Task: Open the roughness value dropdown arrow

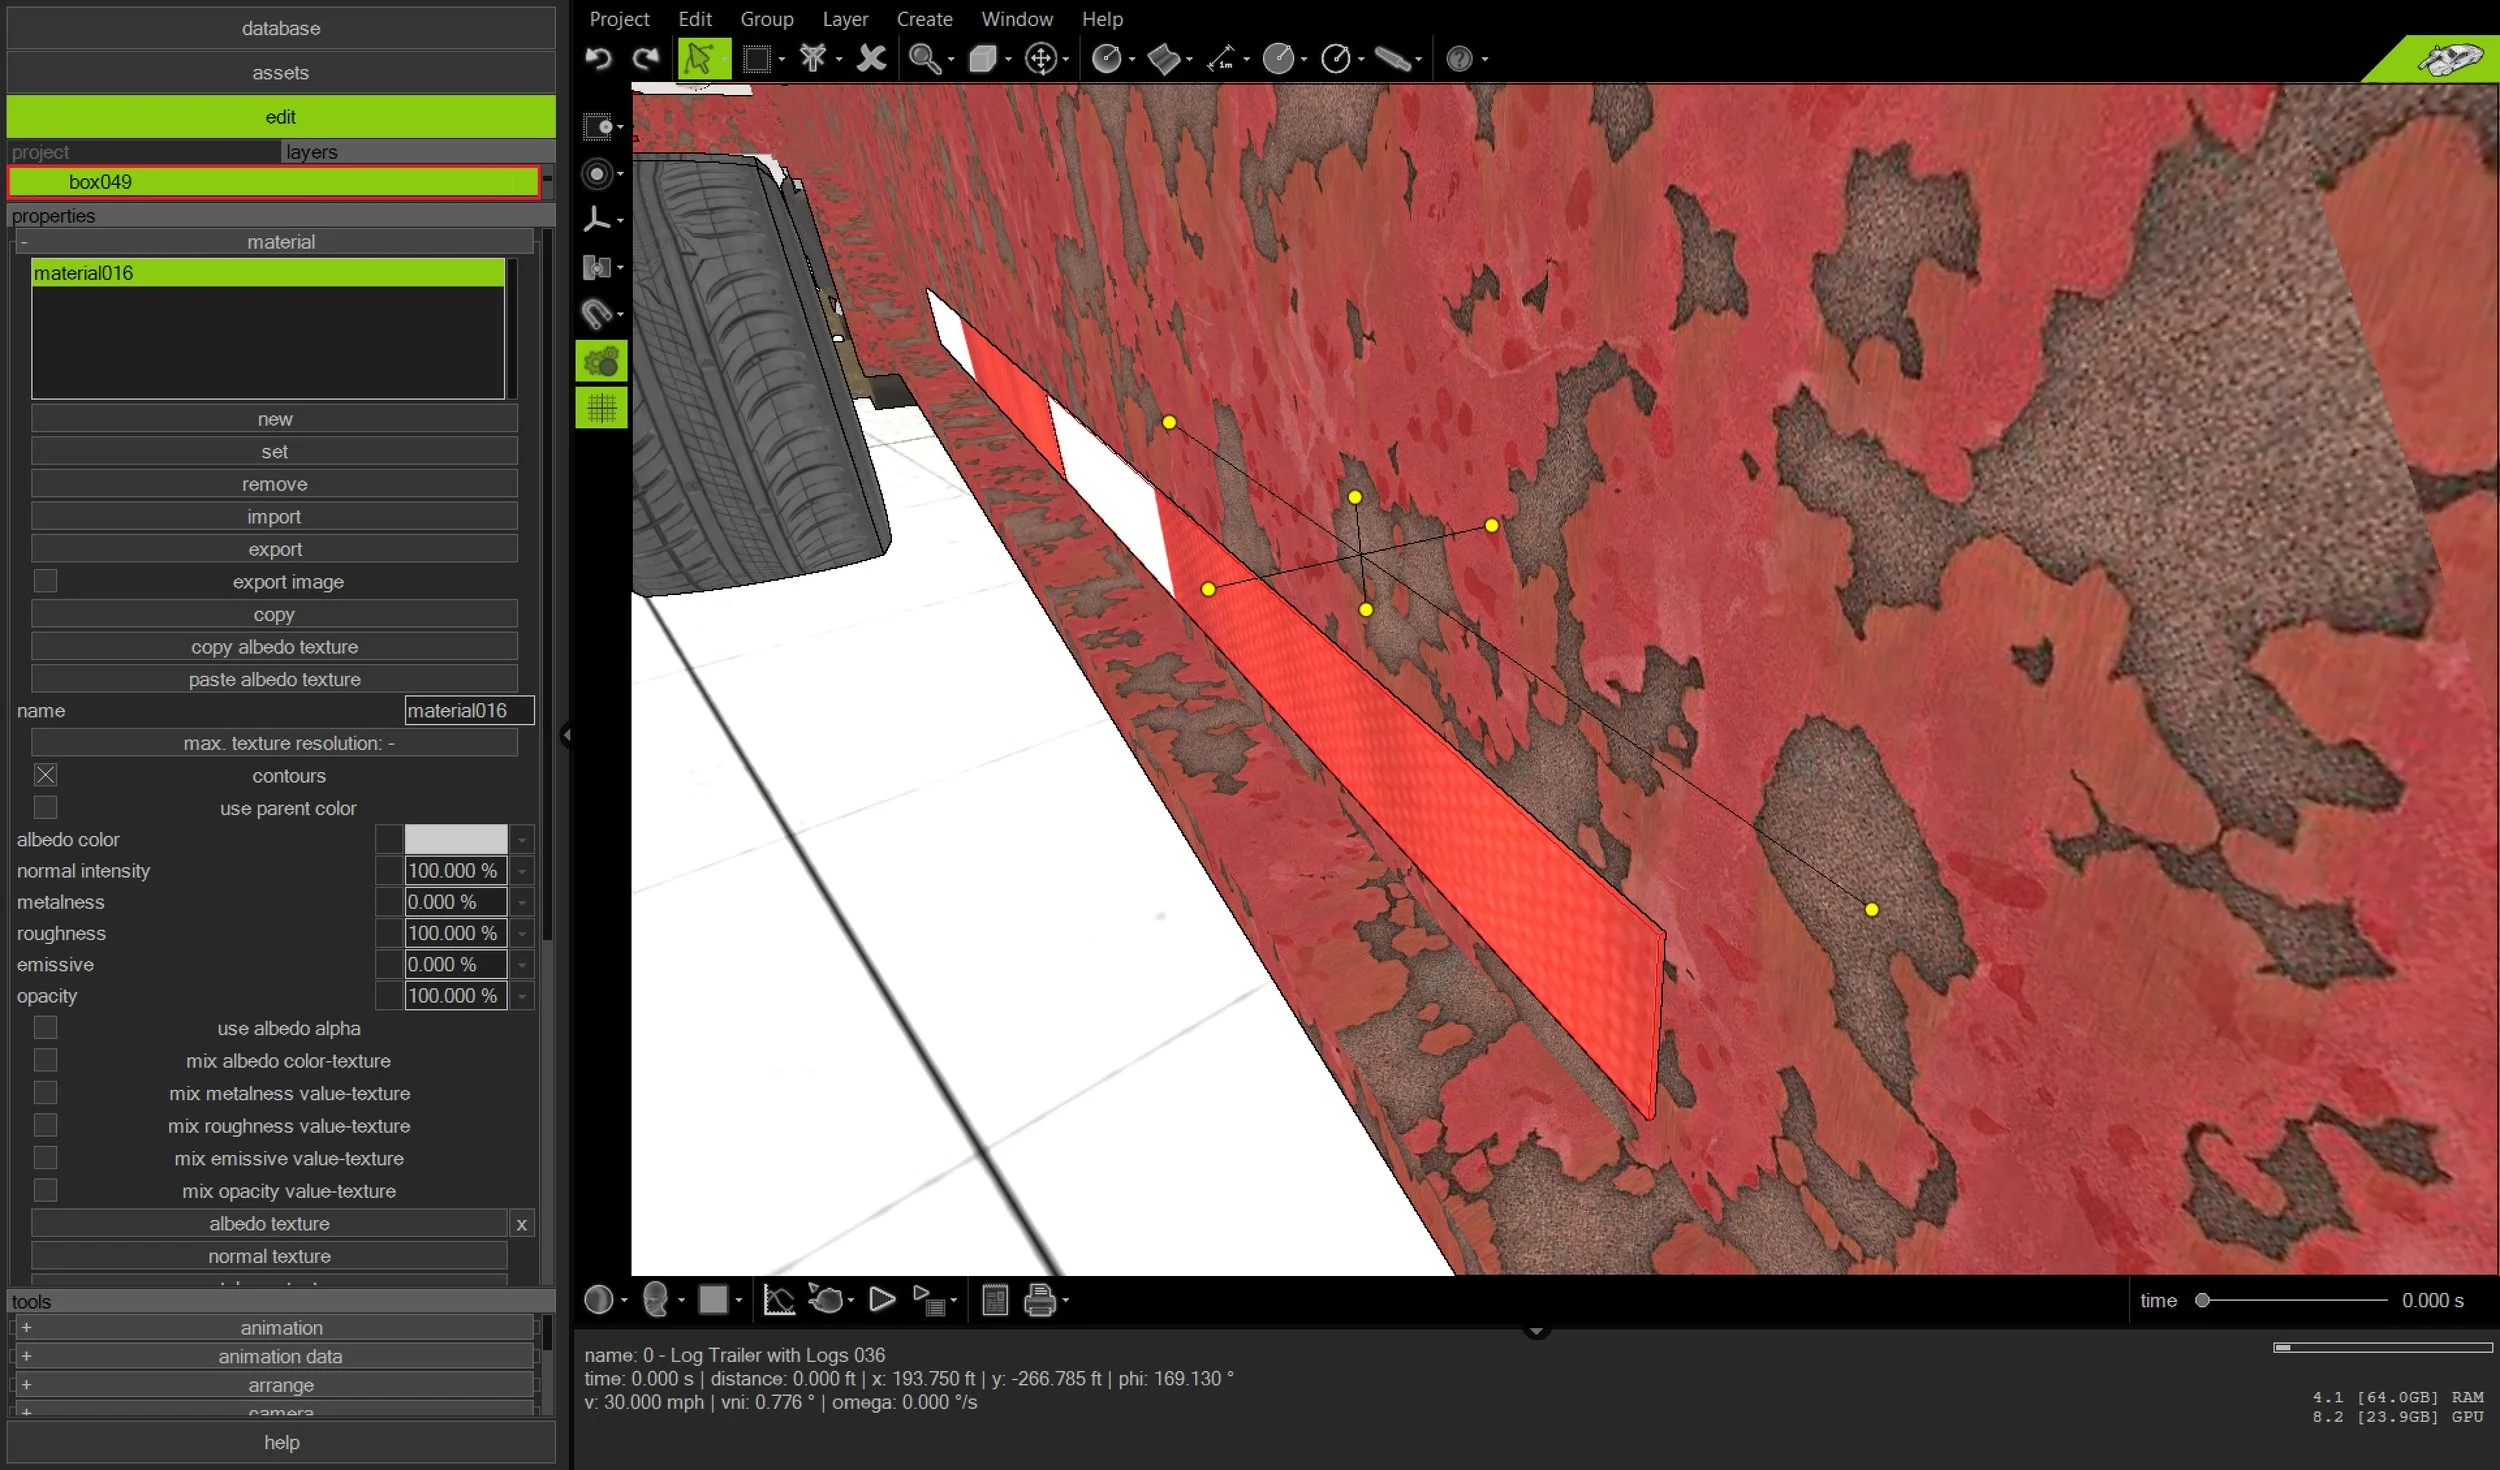Action: coord(522,934)
